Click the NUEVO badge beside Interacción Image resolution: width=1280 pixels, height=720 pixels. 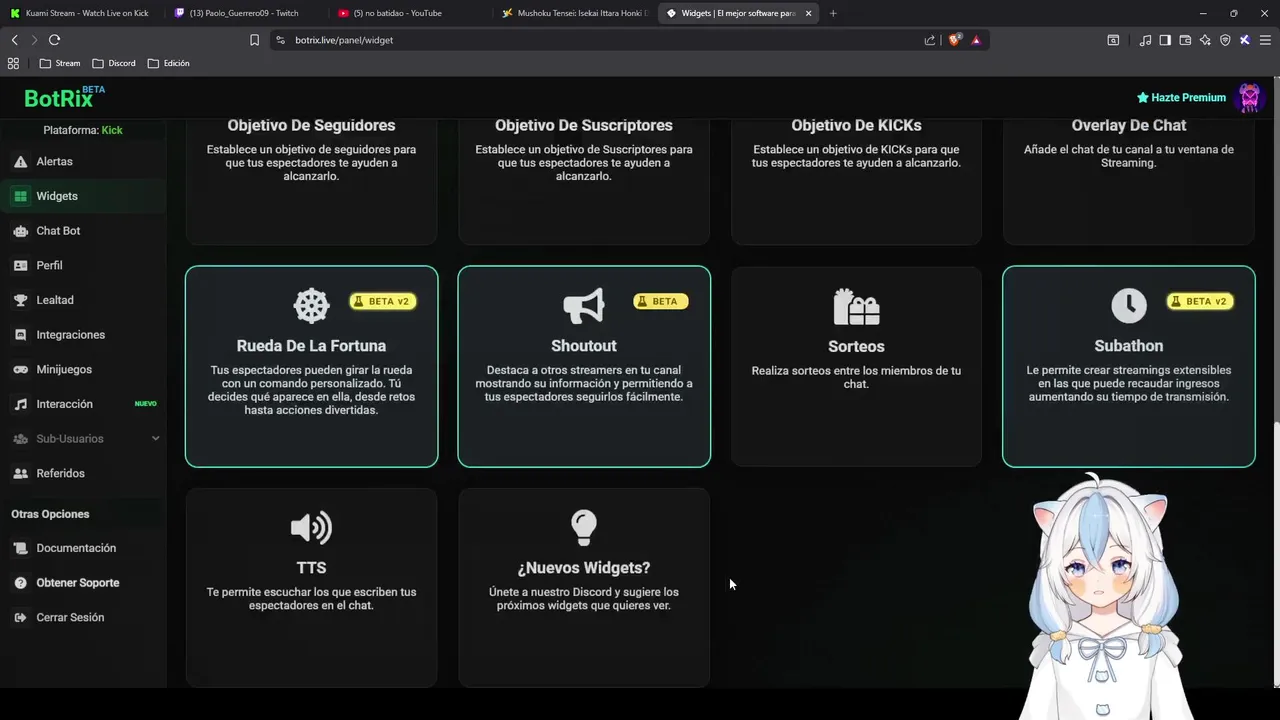click(146, 404)
